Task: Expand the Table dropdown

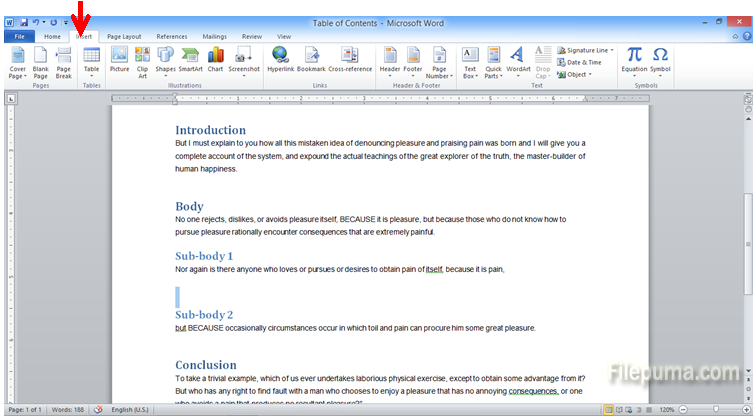Action: click(91, 73)
